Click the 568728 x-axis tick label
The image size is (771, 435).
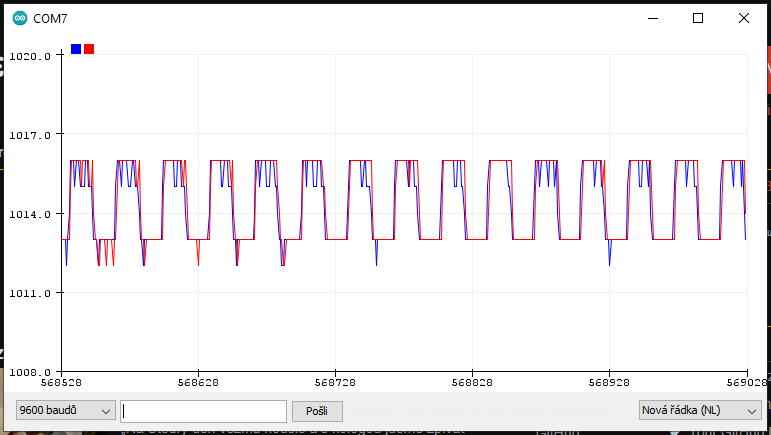click(336, 381)
